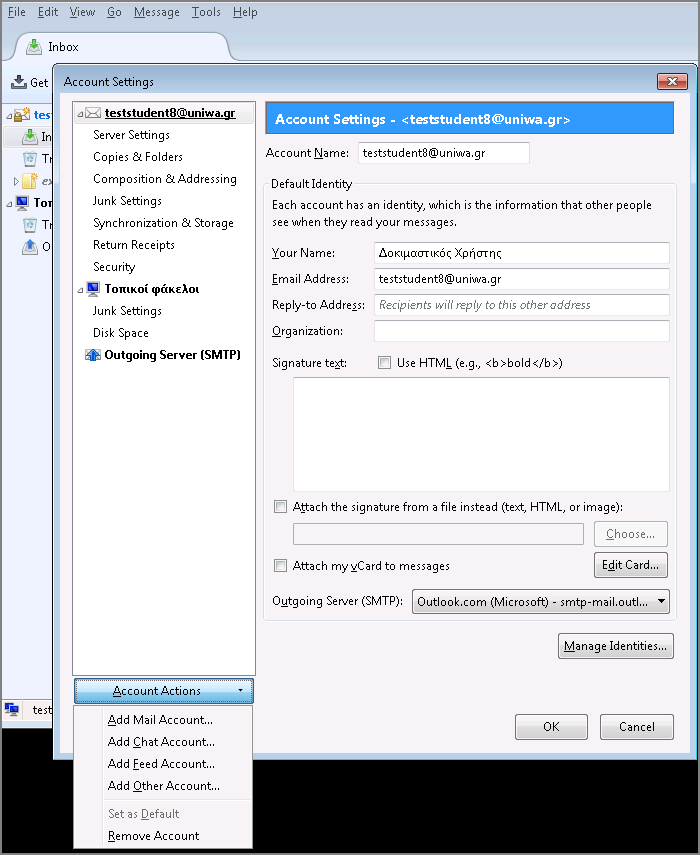Screen dimensions: 700x855
Task: Select Return Receipts in the tree
Action: [x=134, y=245]
